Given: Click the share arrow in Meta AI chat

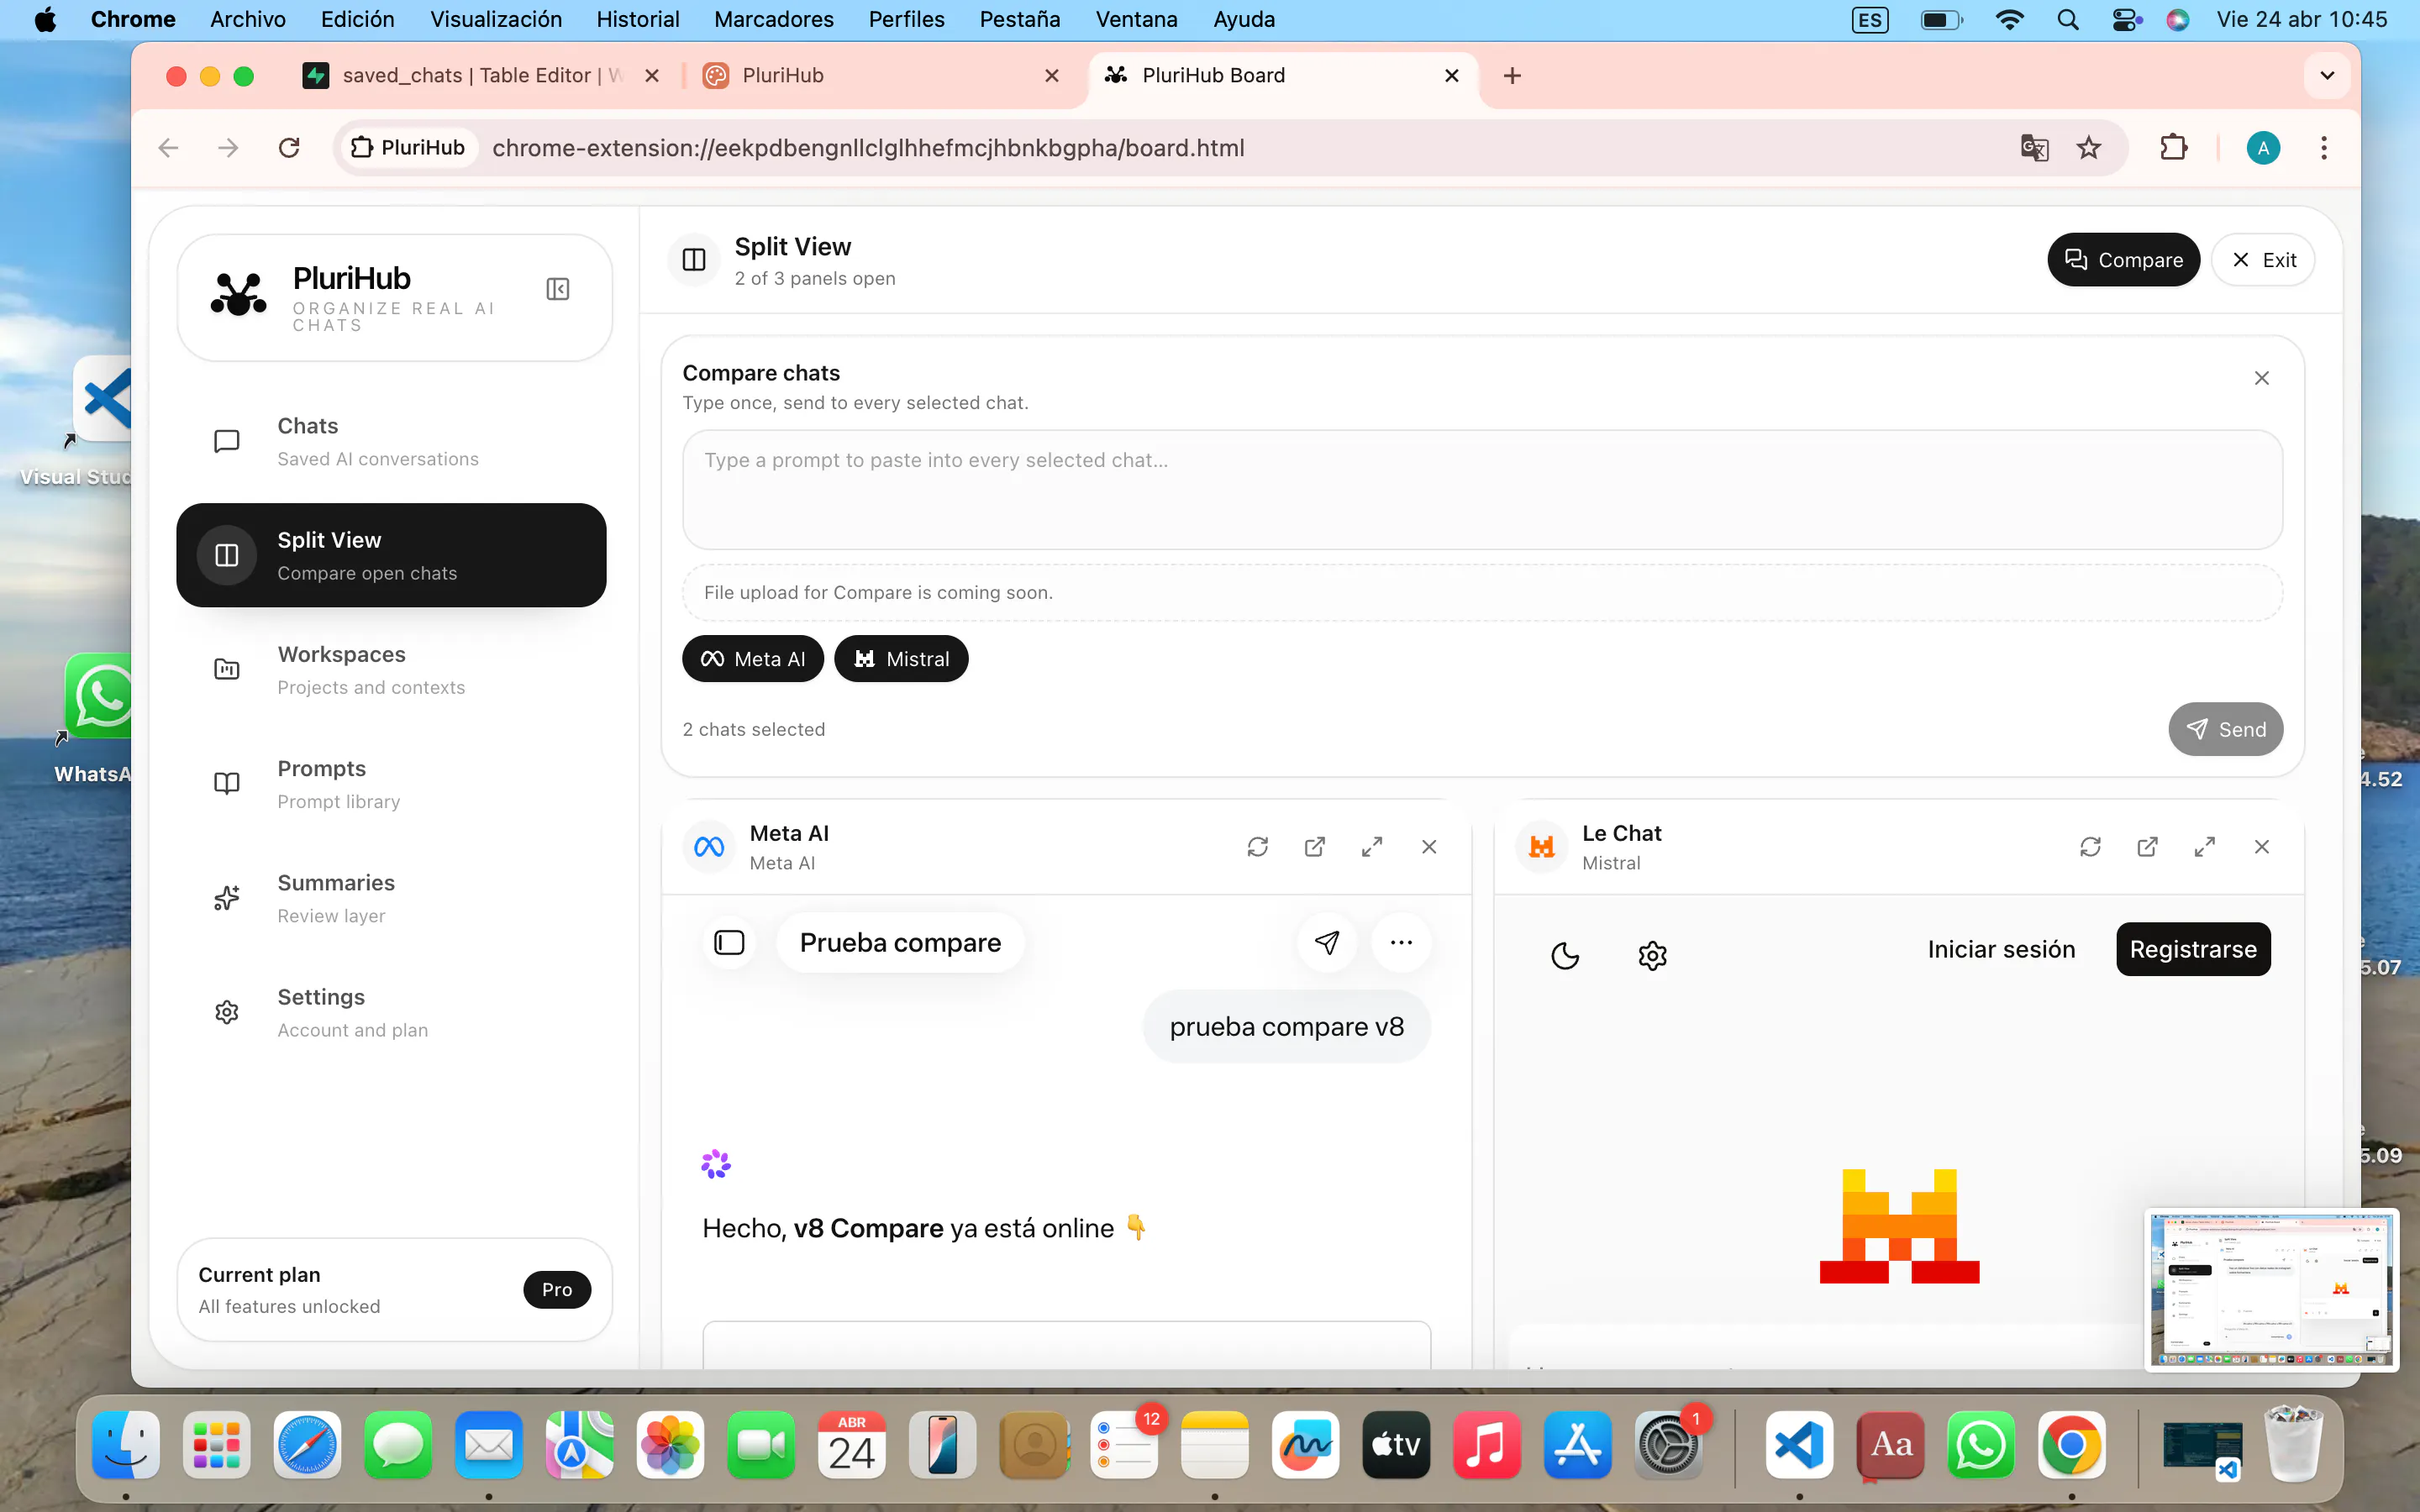Looking at the screenshot, I should tap(1327, 942).
